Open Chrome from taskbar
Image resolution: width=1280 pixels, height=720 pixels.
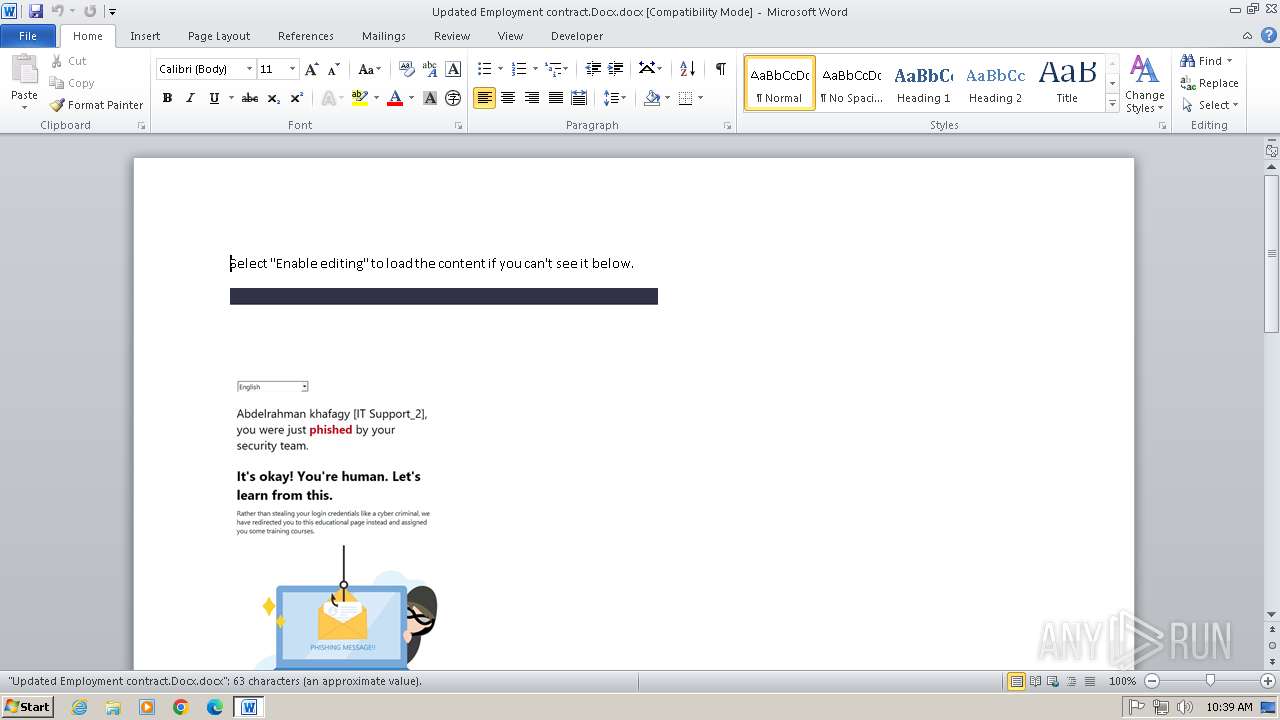tap(181, 707)
